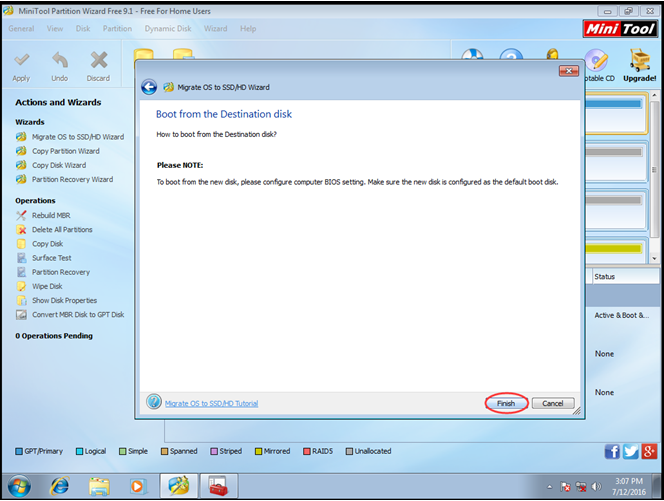664x501 pixels.
Task: Open the Disk menu
Action: point(83,29)
